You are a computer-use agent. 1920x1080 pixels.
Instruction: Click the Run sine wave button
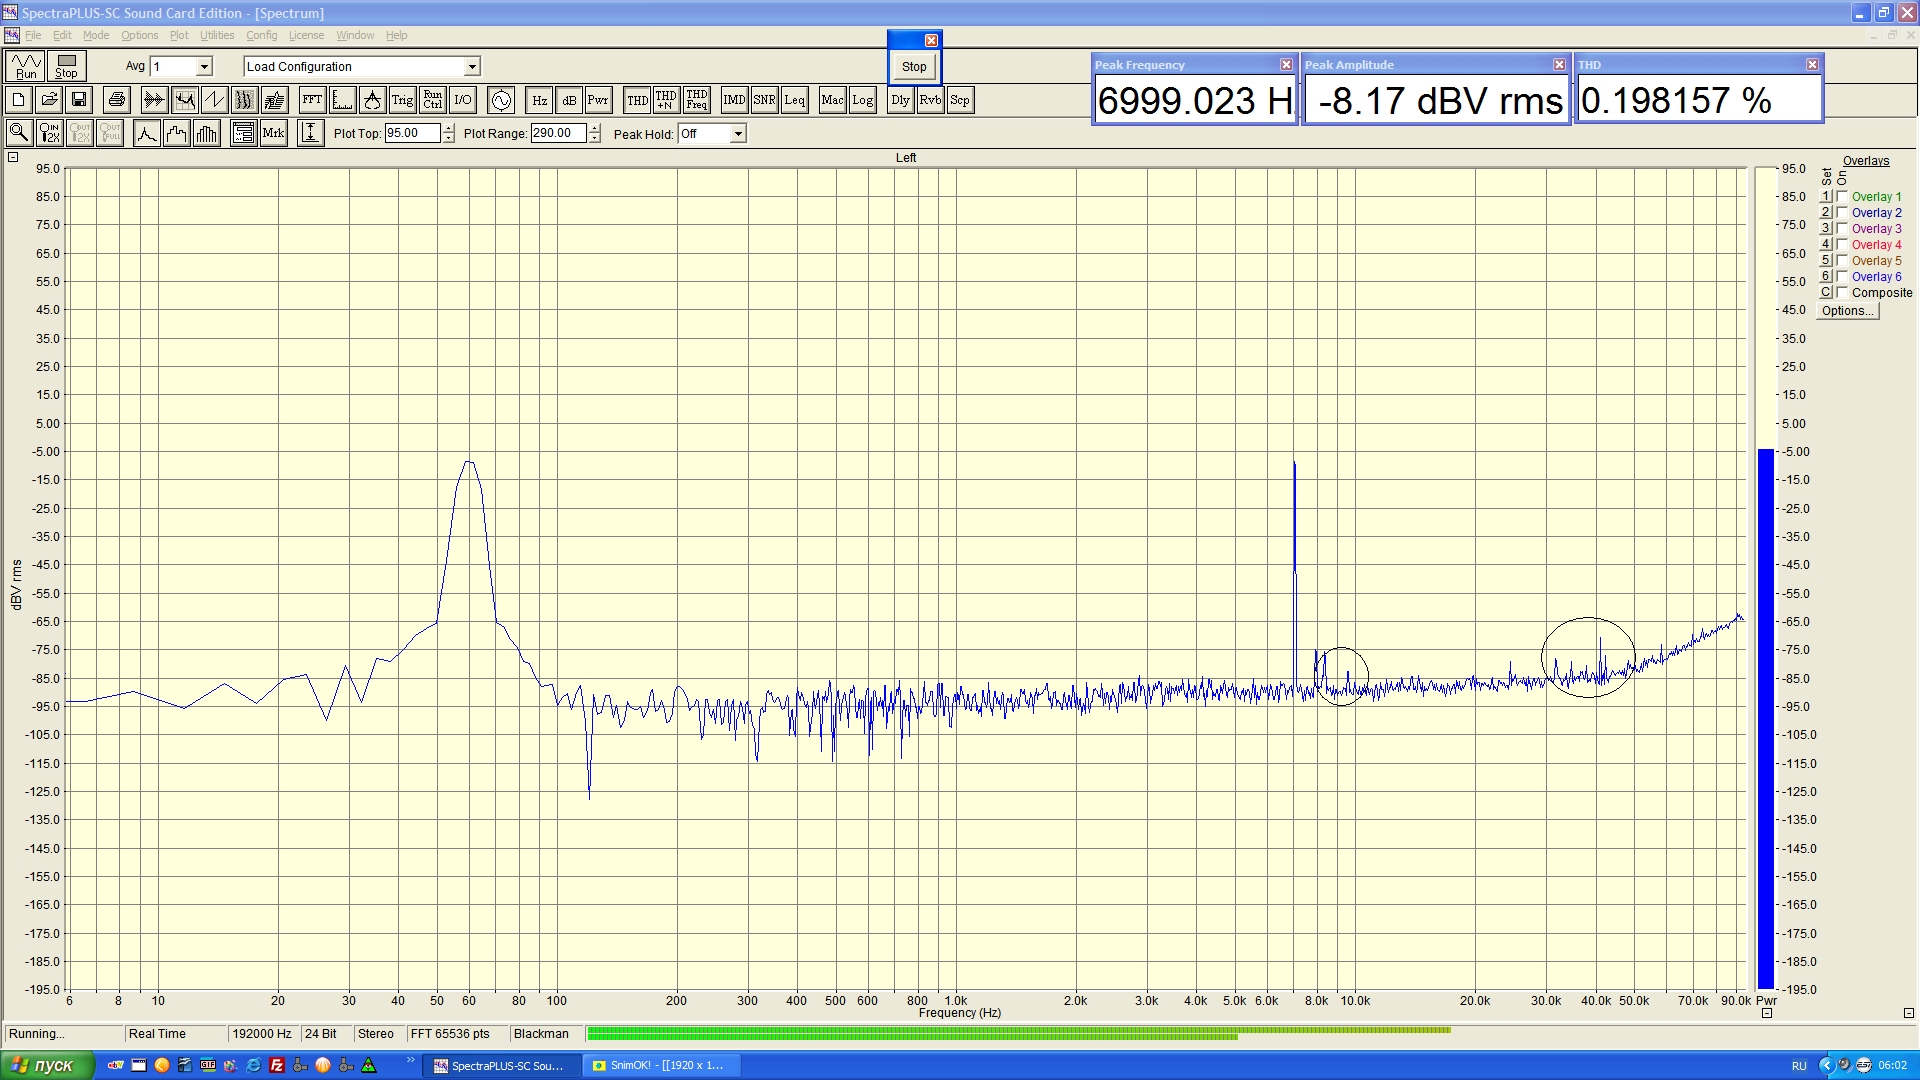(26, 66)
